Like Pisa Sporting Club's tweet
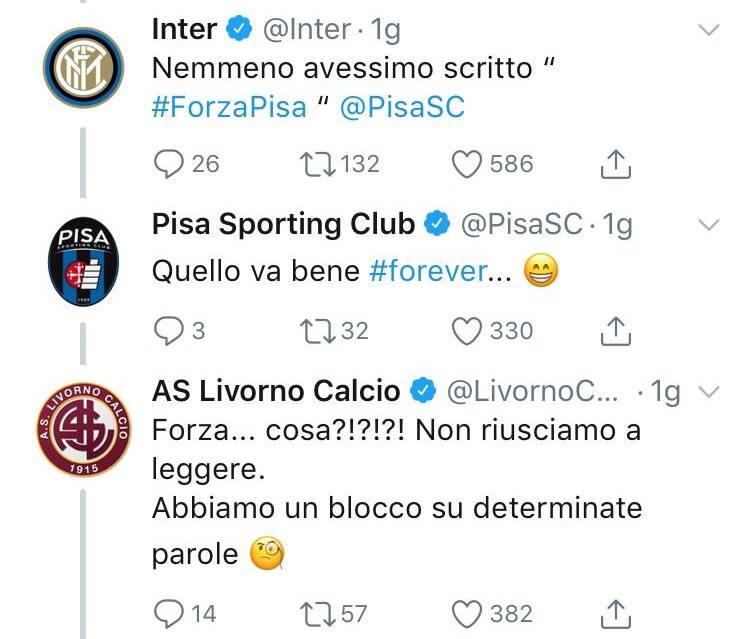Screen dimensions: 750x639 pyautogui.click(x=468, y=331)
